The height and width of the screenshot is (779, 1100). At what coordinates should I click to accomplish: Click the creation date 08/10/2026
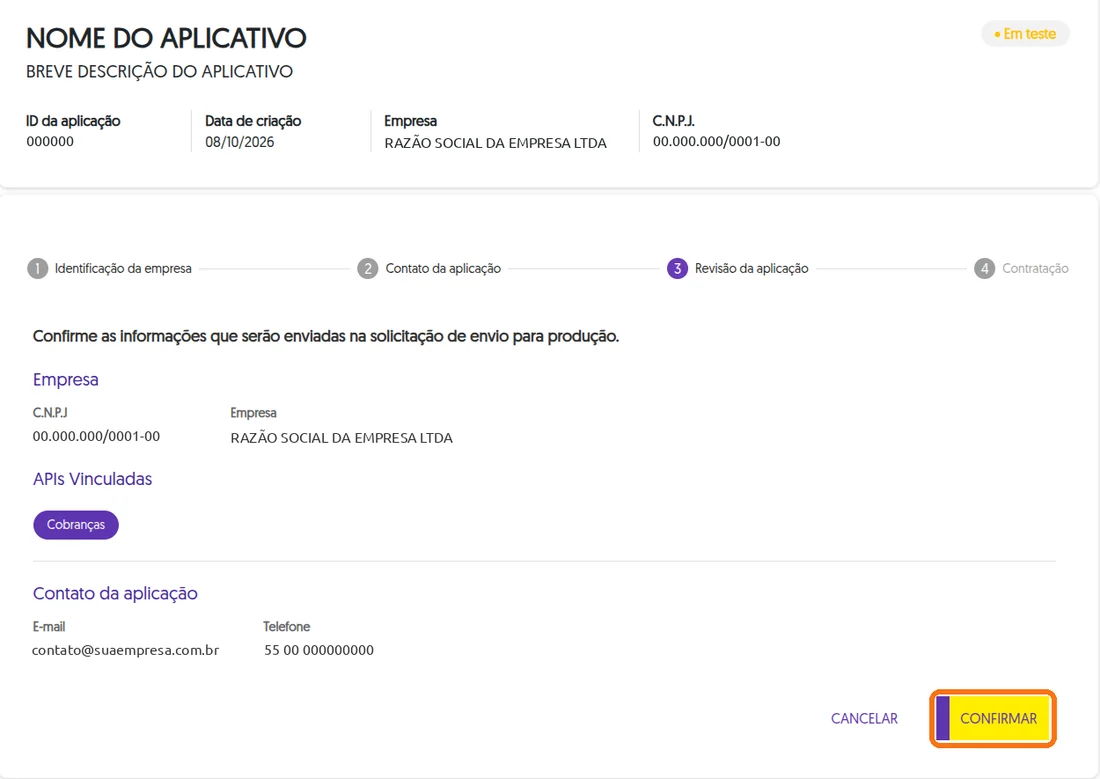coord(239,142)
